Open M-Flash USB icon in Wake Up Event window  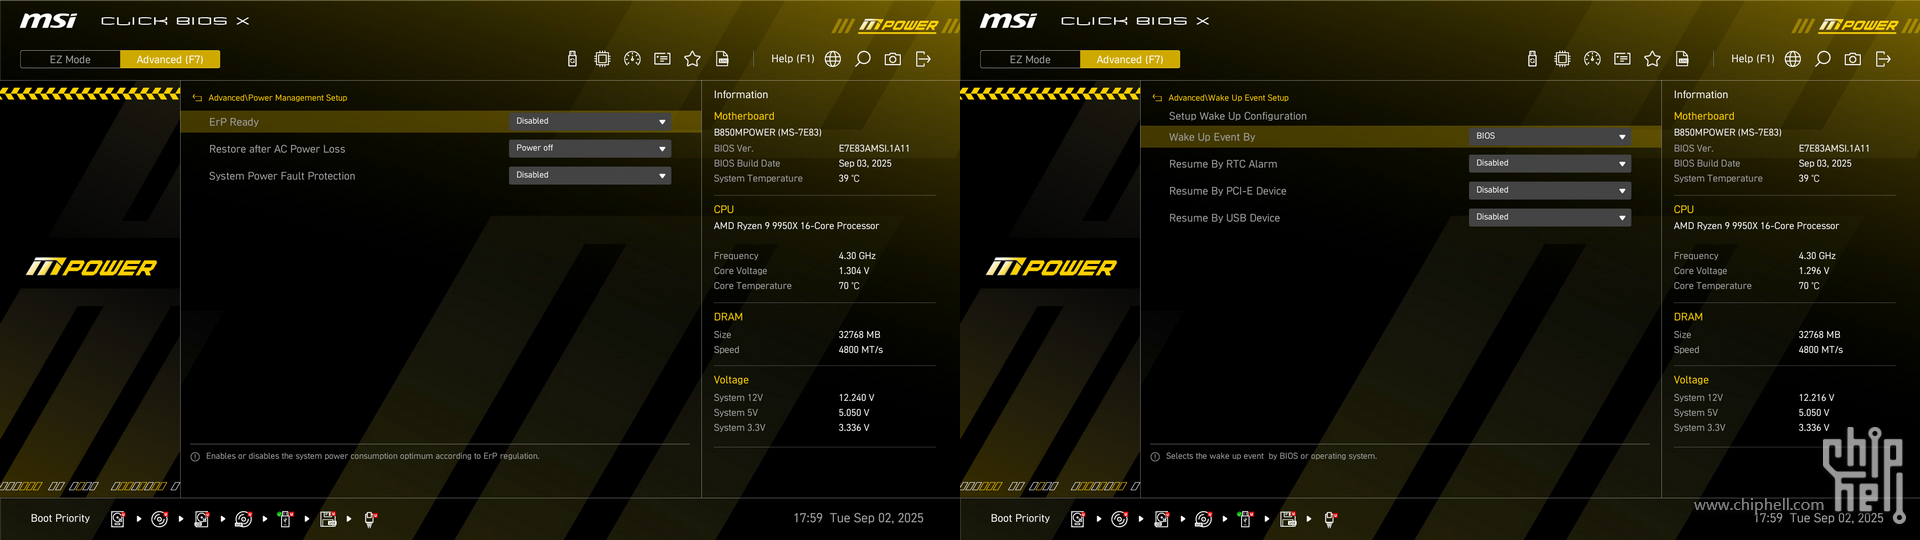pos(1532,59)
